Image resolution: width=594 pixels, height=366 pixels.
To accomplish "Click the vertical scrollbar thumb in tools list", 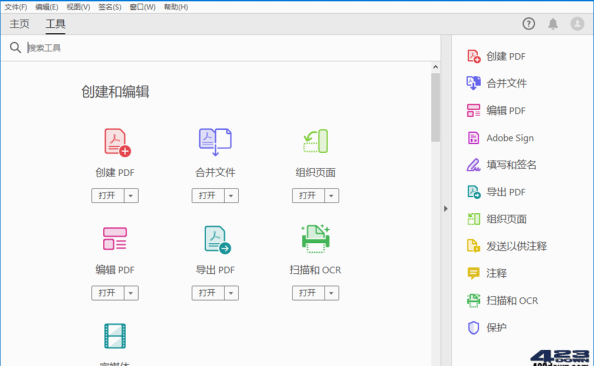I will (x=436, y=108).
